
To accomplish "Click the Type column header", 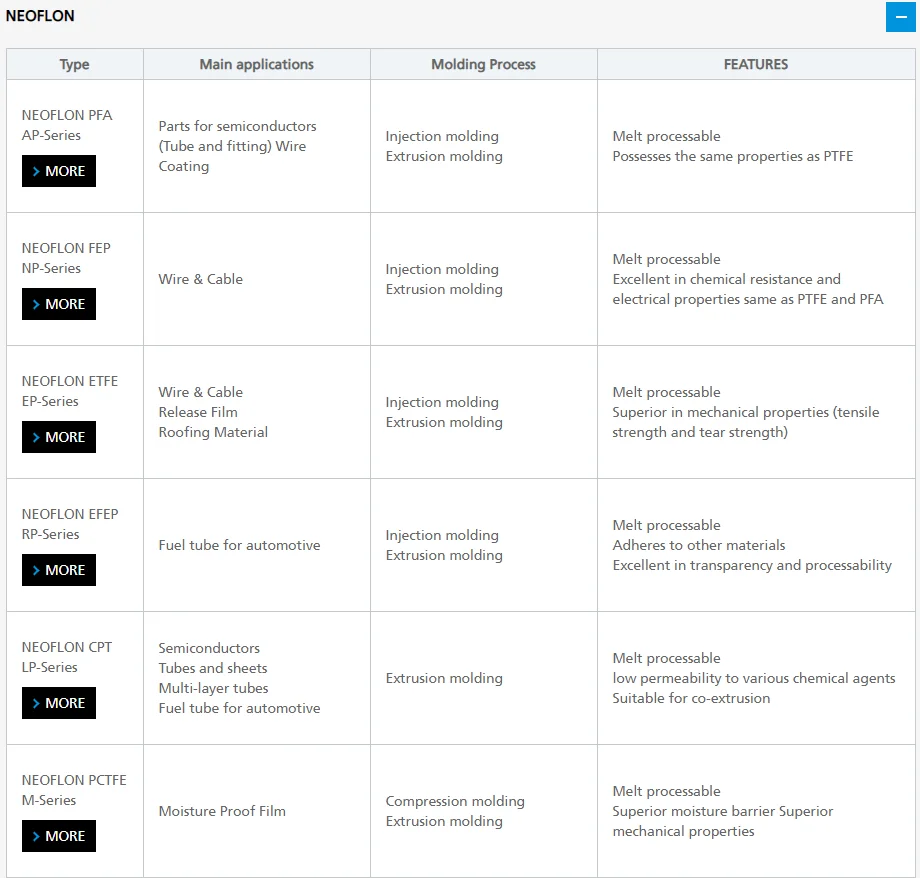I will [74, 64].
